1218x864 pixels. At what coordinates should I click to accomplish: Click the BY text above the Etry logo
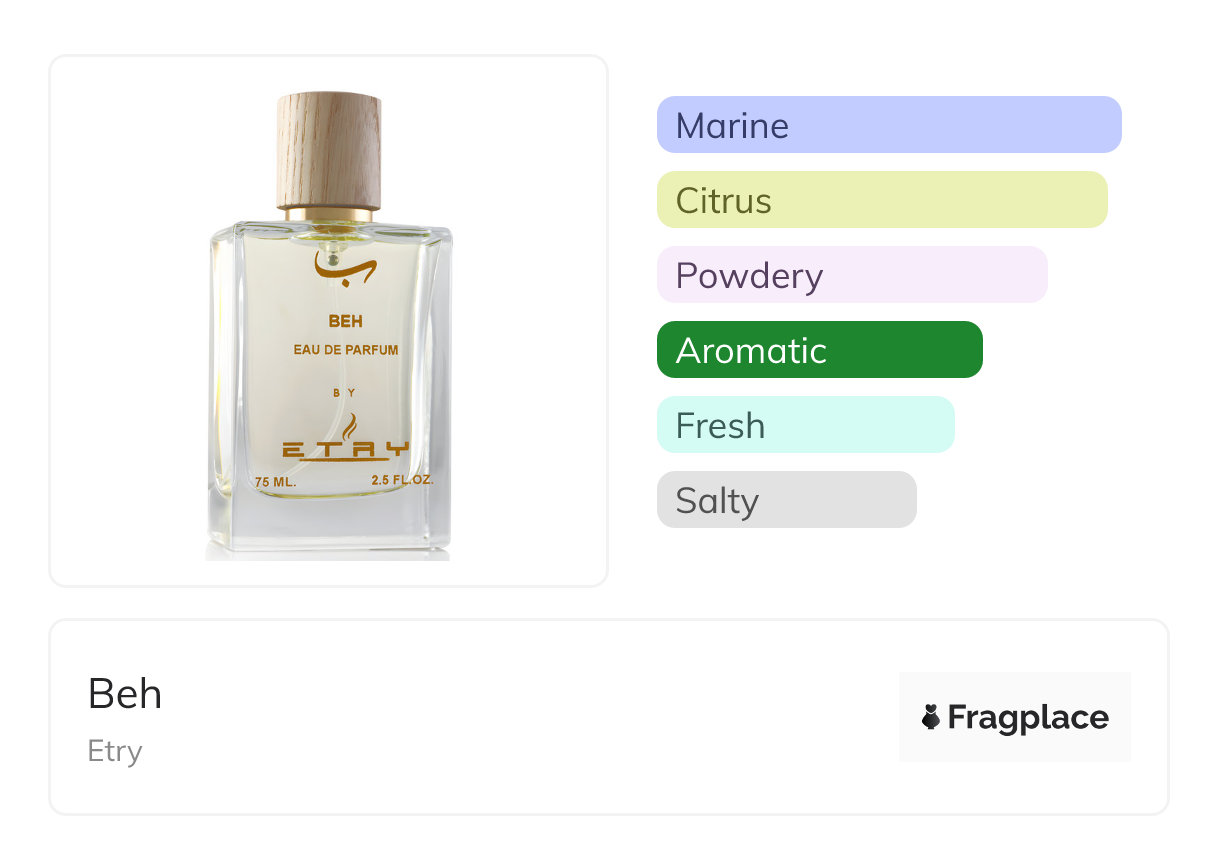point(345,393)
